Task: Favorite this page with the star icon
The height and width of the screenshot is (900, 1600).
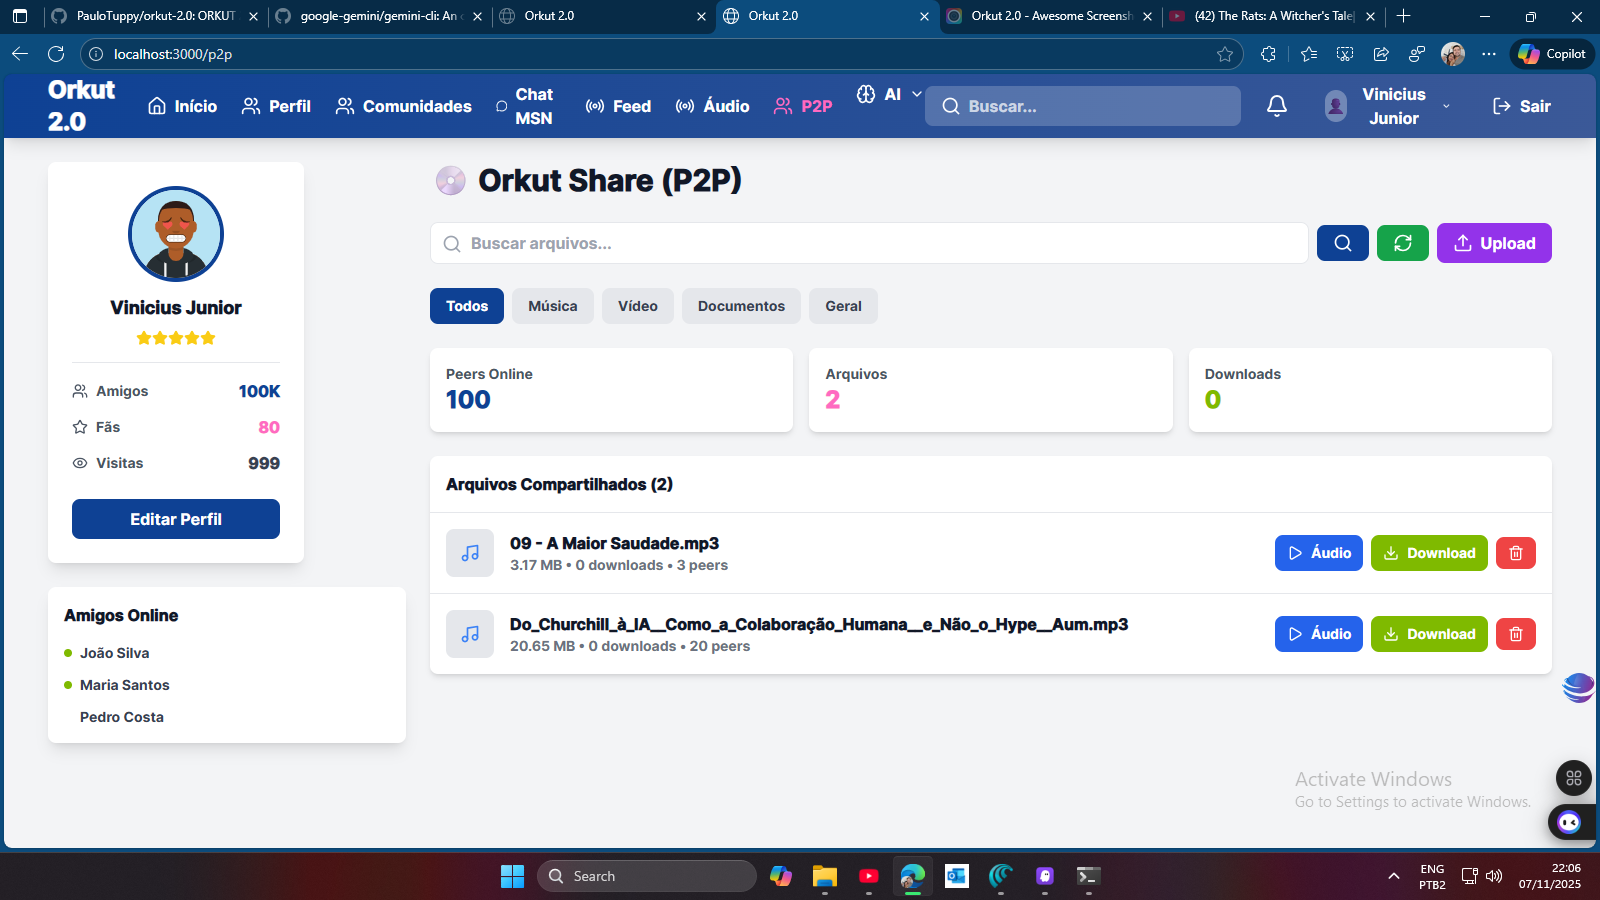Action: coord(1225,54)
